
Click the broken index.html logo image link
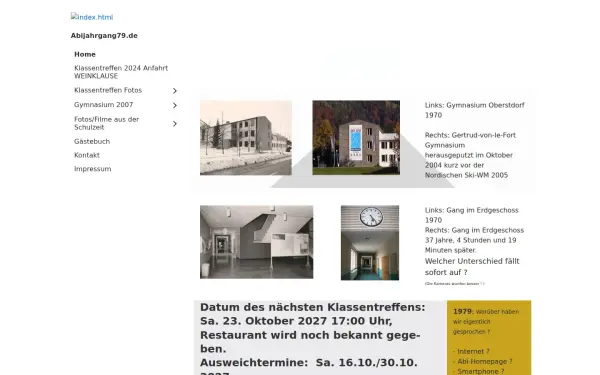[x=92, y=17]
